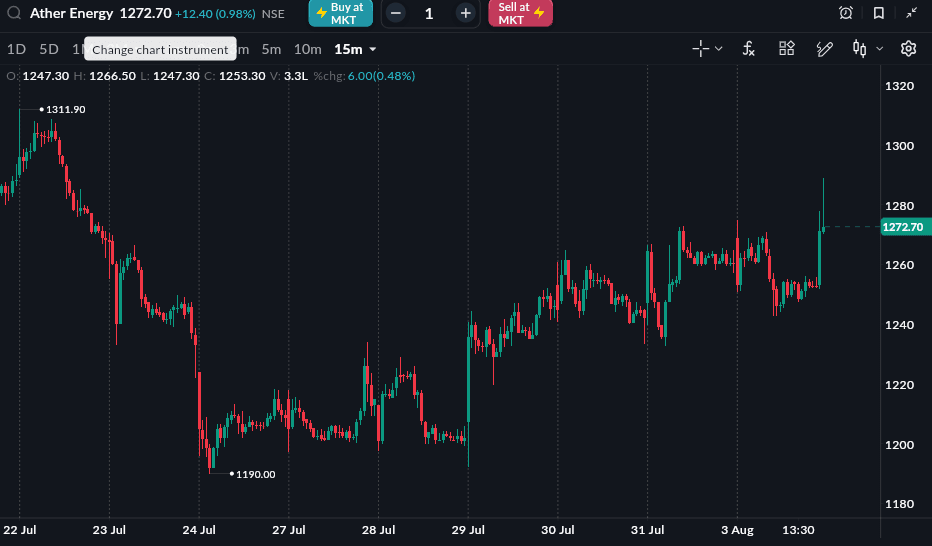Open the drawing tools pencil icon

pos(824,49)
